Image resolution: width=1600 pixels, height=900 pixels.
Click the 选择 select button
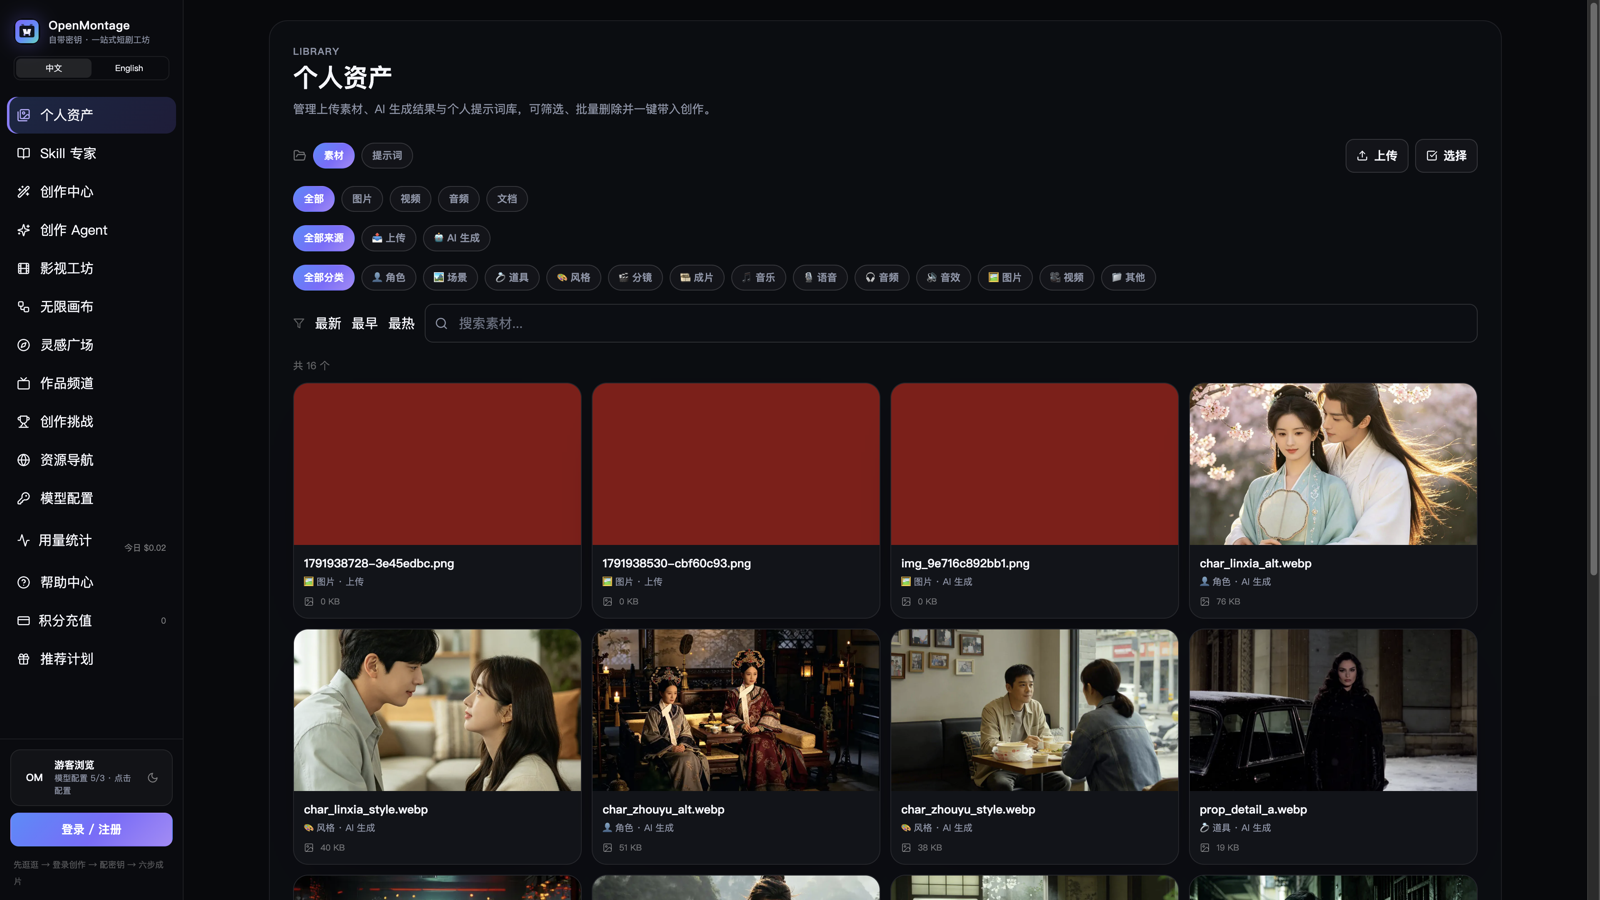tap(1446, 156)
